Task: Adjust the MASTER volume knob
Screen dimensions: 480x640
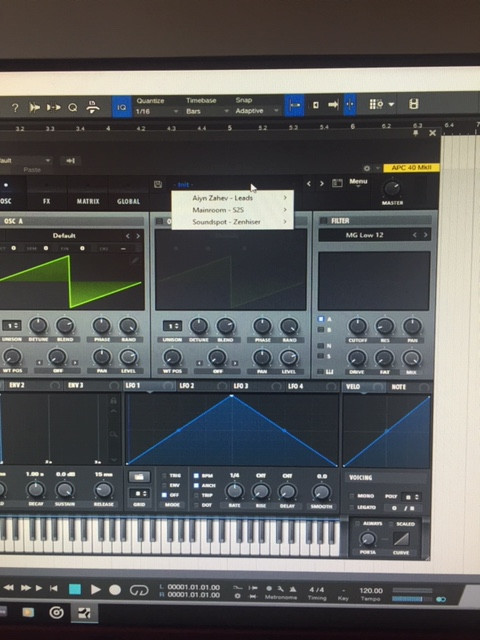Action: (x=392, y=189)
